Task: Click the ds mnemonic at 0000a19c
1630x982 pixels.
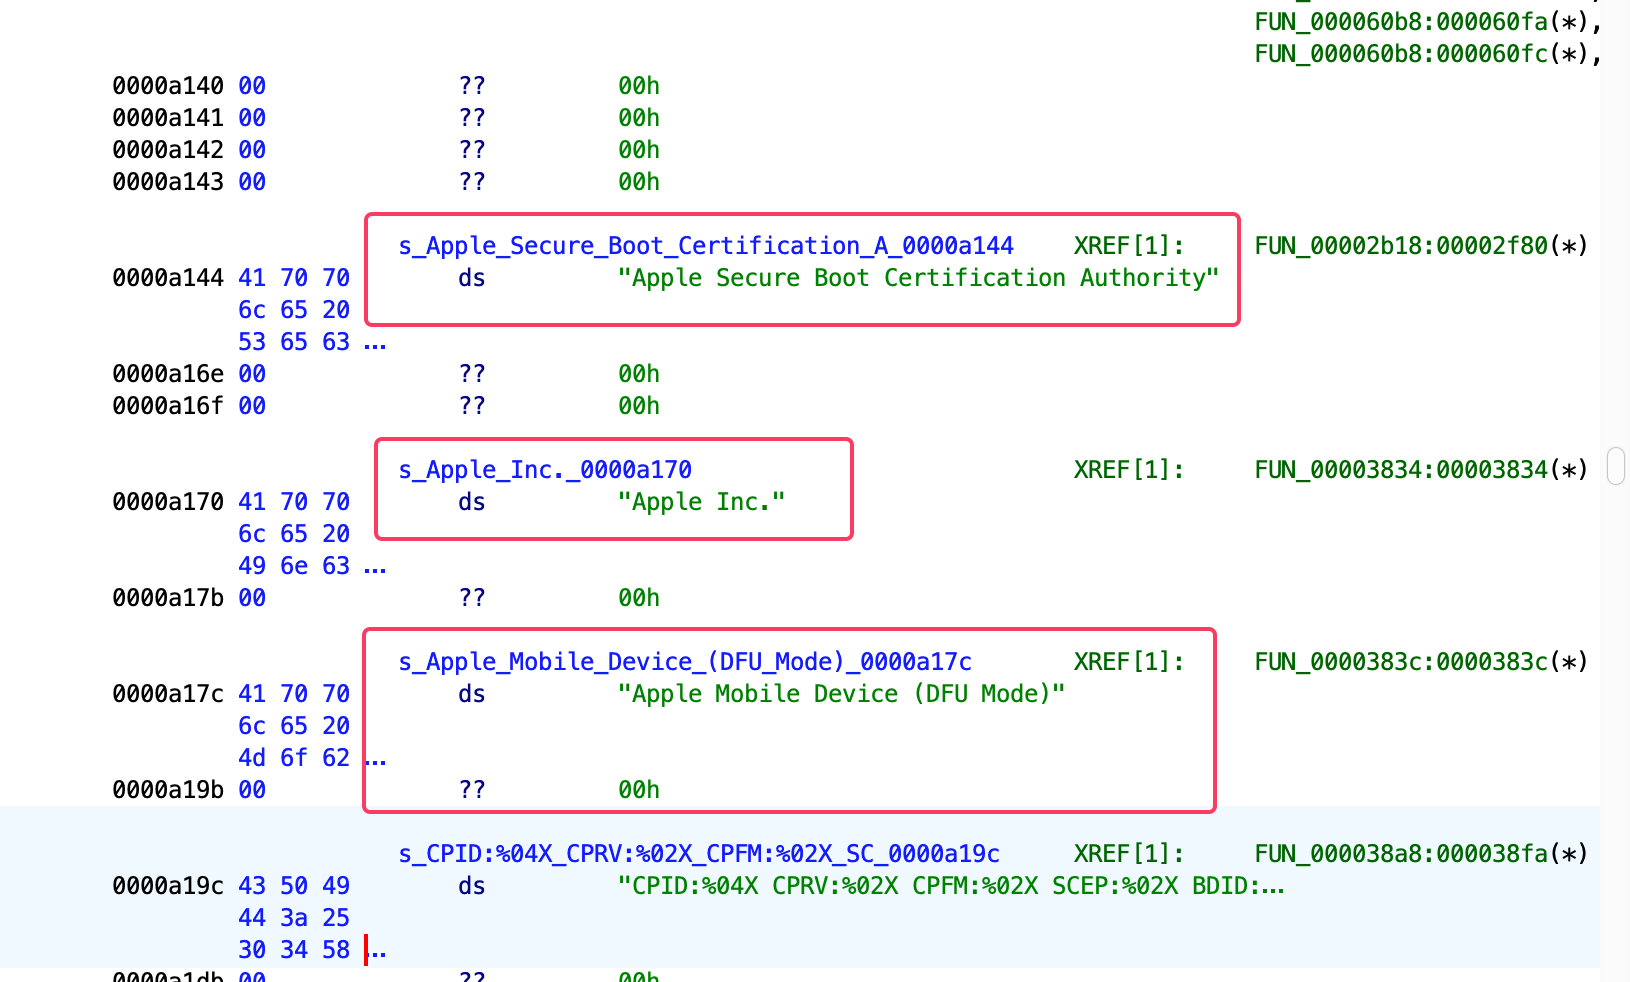Action: [x=472, y=886]
